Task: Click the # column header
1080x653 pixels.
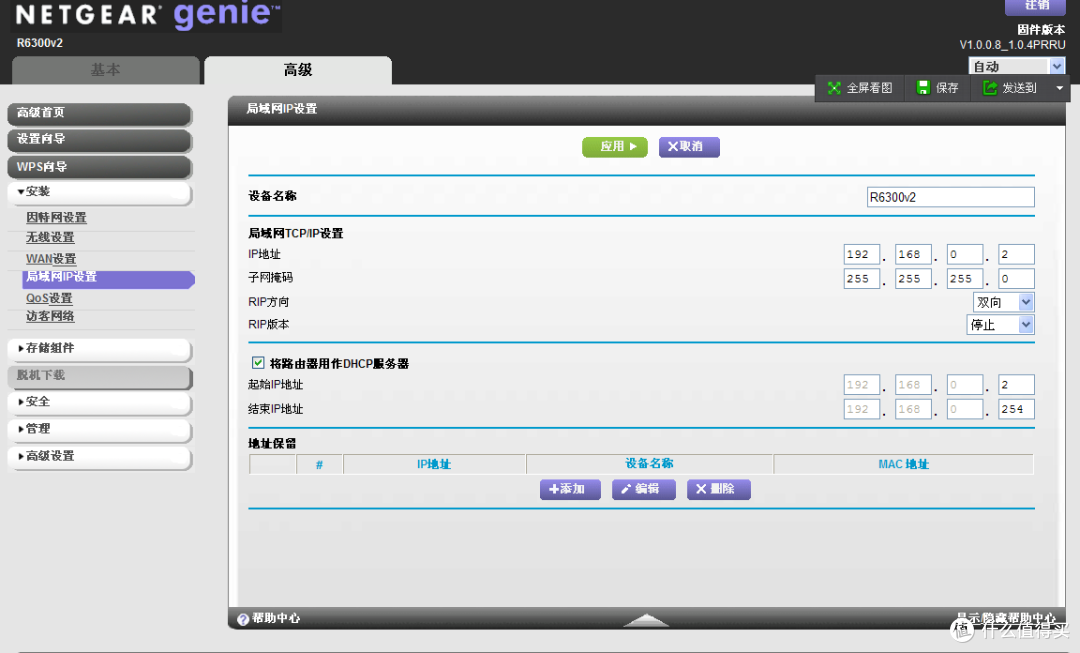Action: pyautogui.click(x=320, y=465)
